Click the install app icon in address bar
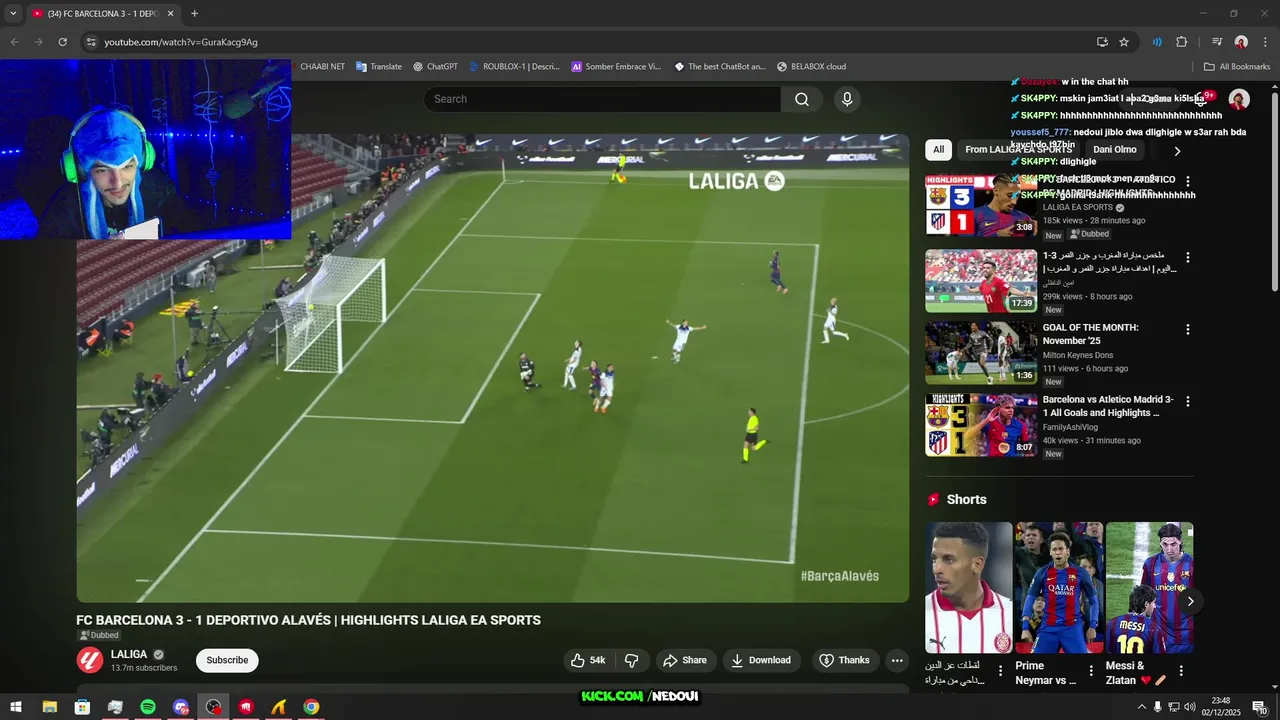This screenshot has height=720, width=1280. pos(1102,42)
